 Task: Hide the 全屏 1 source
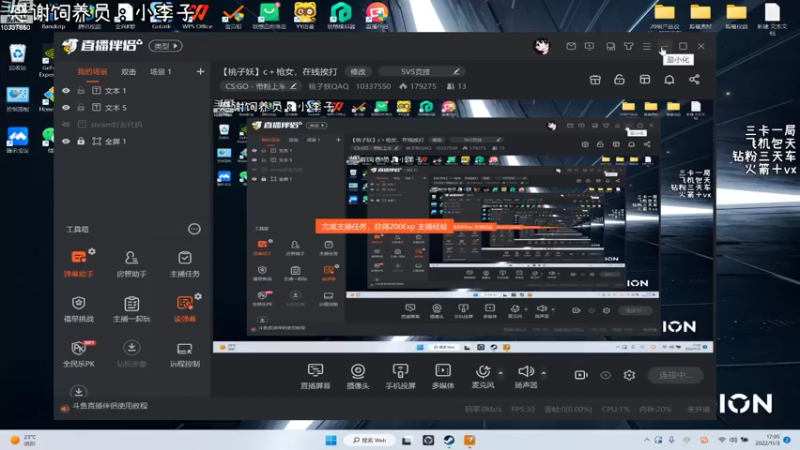point(66,141)
